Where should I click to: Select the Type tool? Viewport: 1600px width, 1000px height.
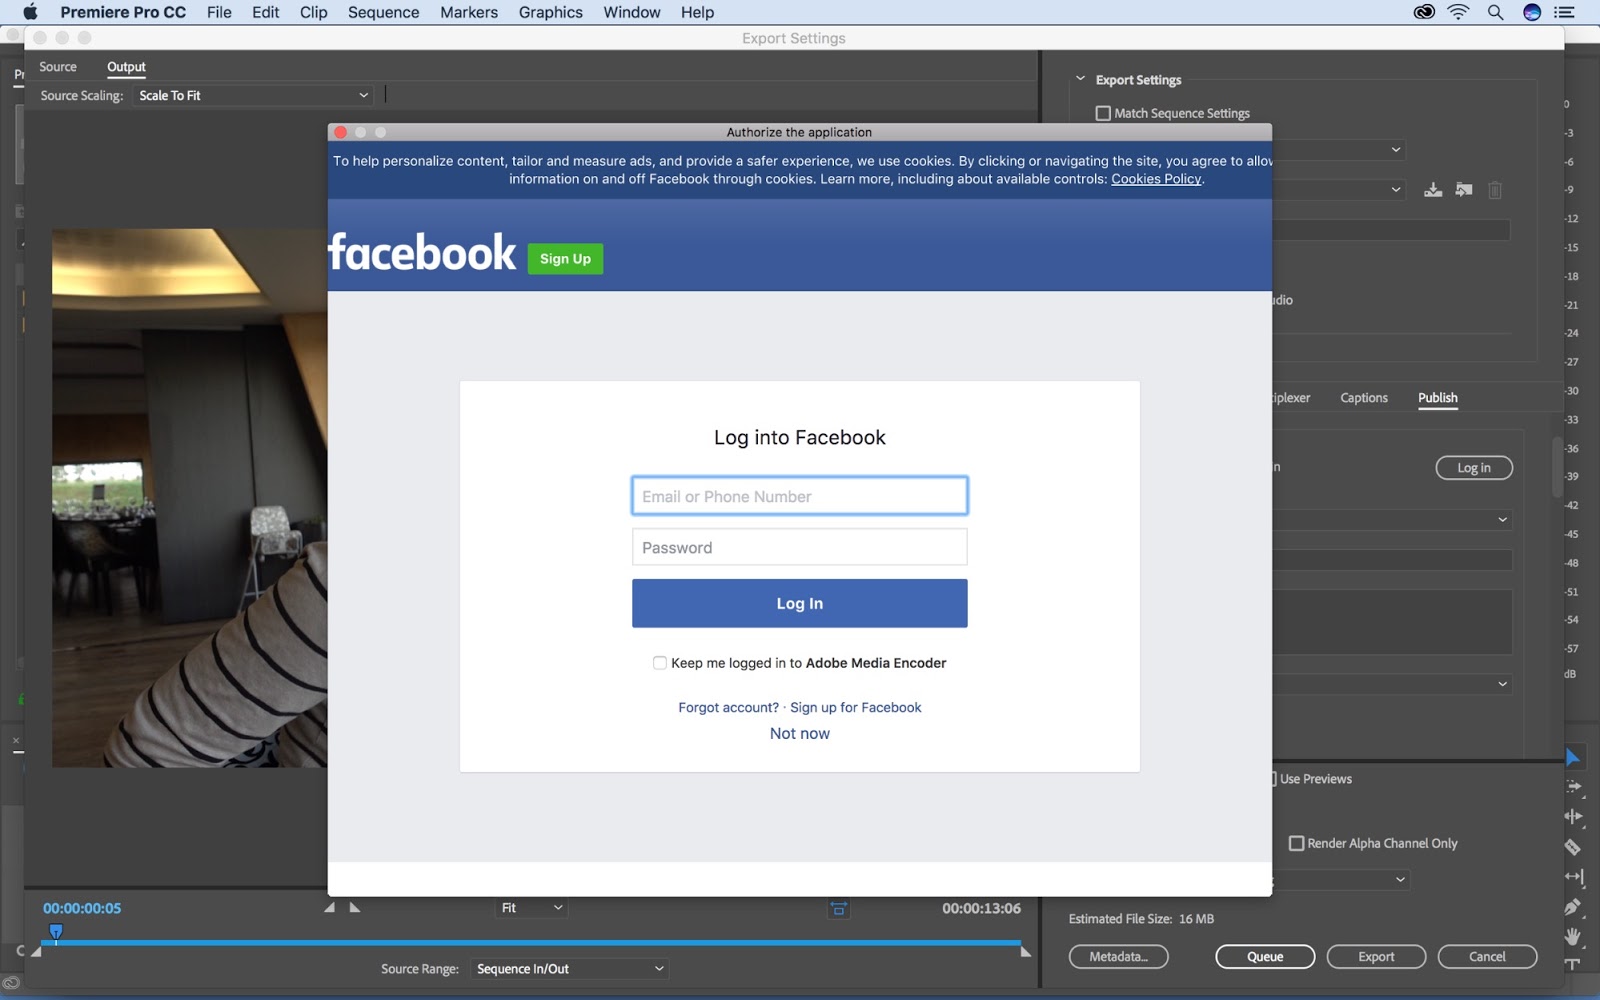tap(1573, 964)
